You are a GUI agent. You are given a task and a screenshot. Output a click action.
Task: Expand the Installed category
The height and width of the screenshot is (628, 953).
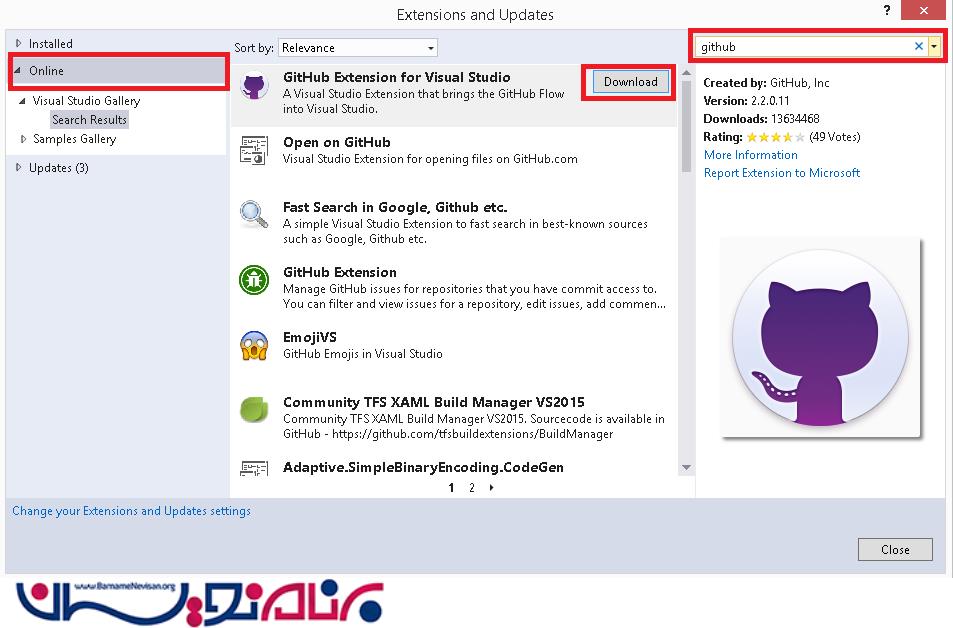tap(18, 44)
